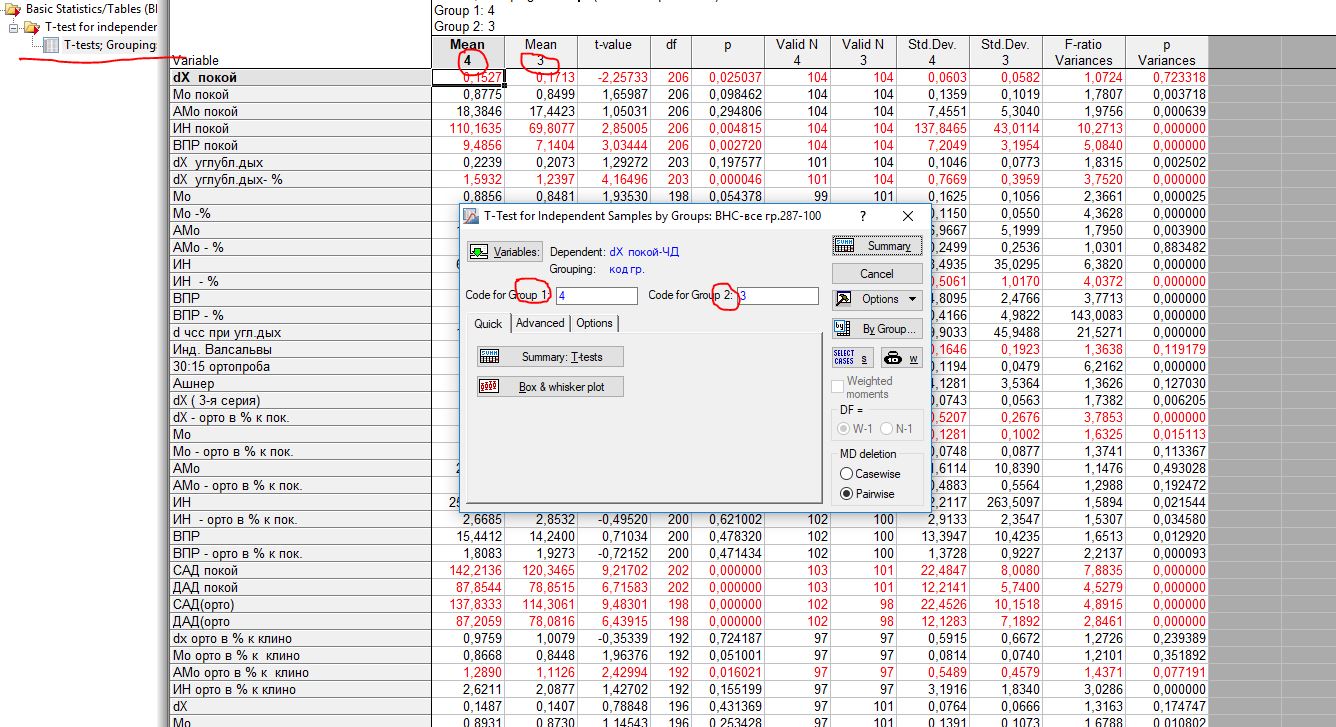Click the Summary button in dialog
Viewport: 1336px width, 727px height.
coord(877,246)
